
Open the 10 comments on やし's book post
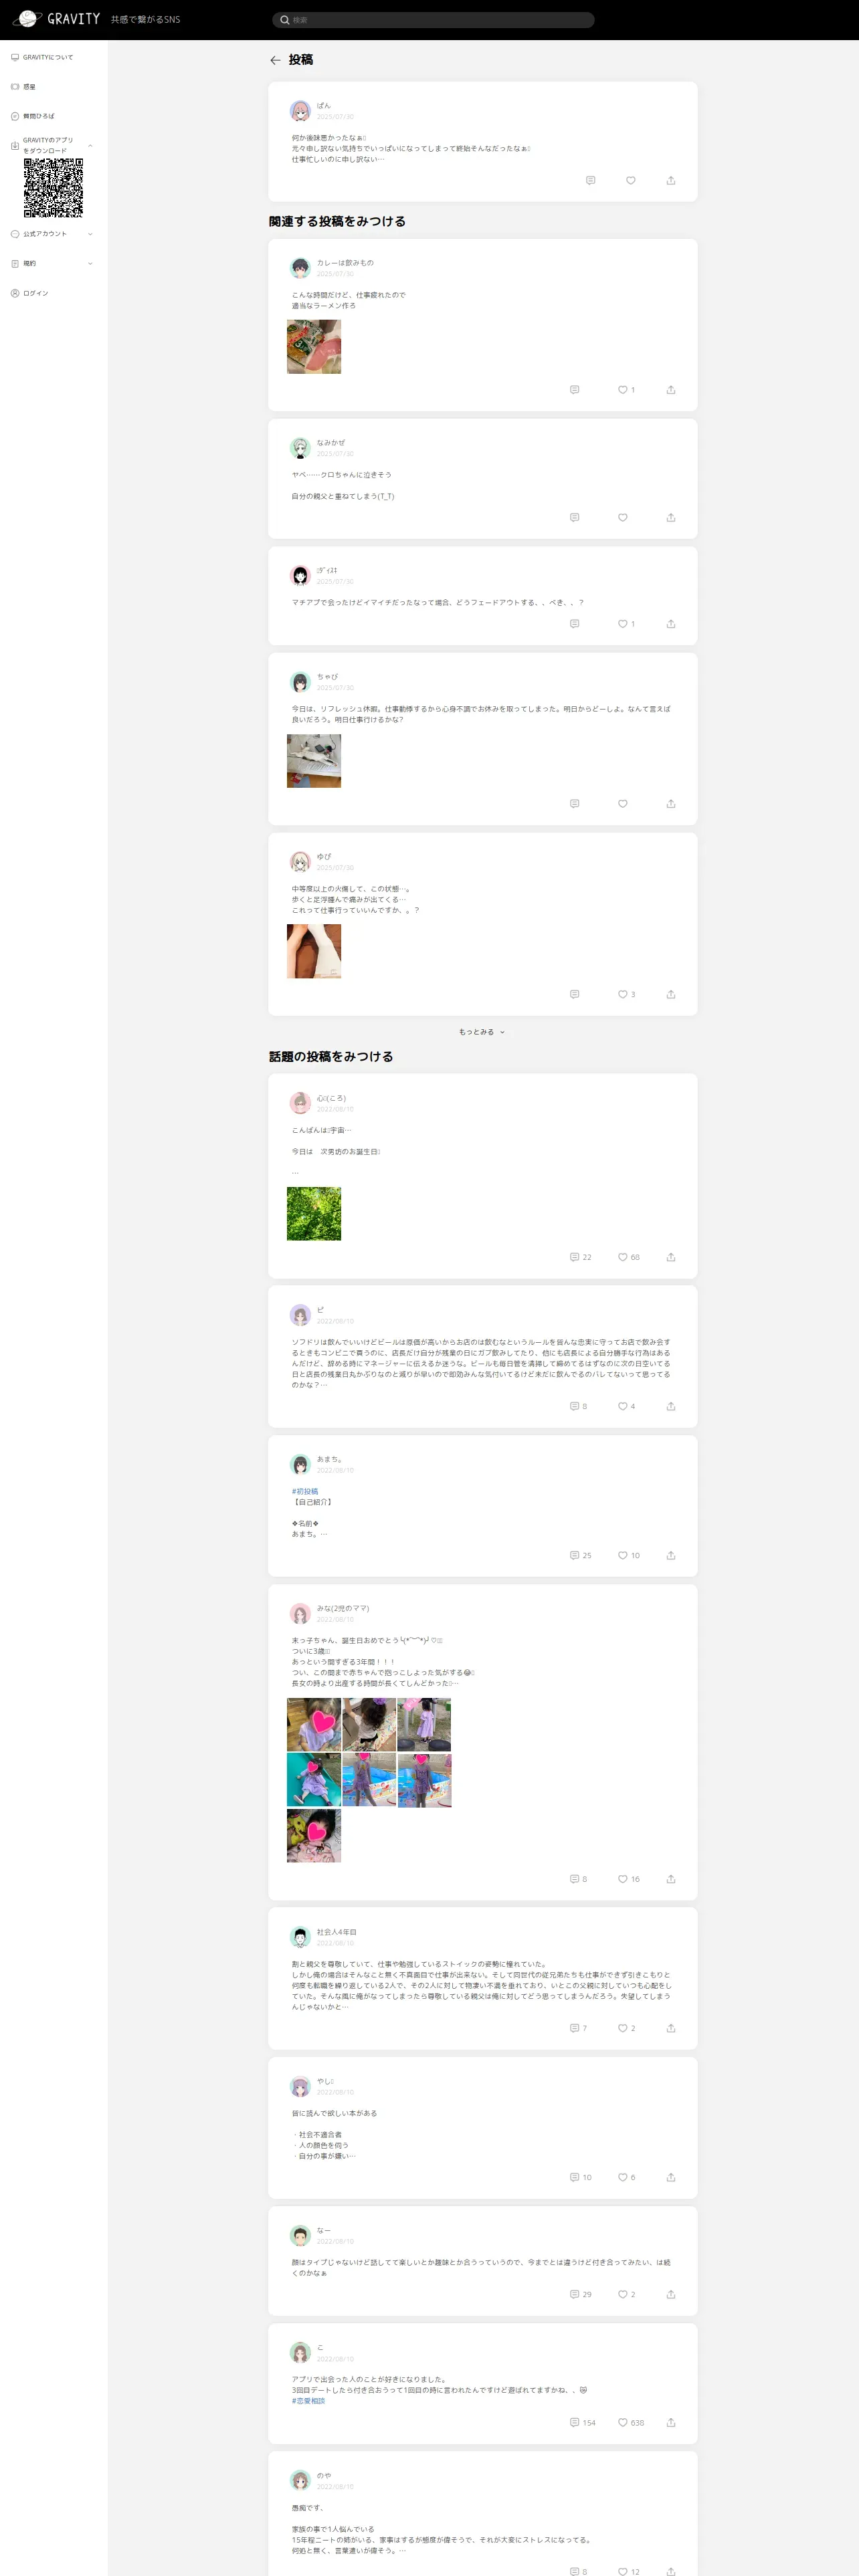click(580, 2178)
